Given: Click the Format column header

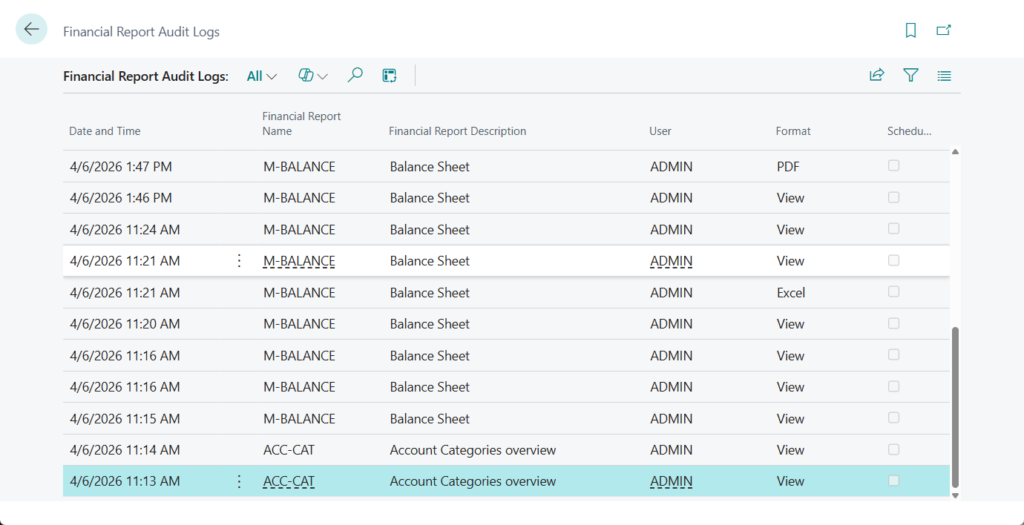Looking at the screenshot, I should [x=793, y=131].
